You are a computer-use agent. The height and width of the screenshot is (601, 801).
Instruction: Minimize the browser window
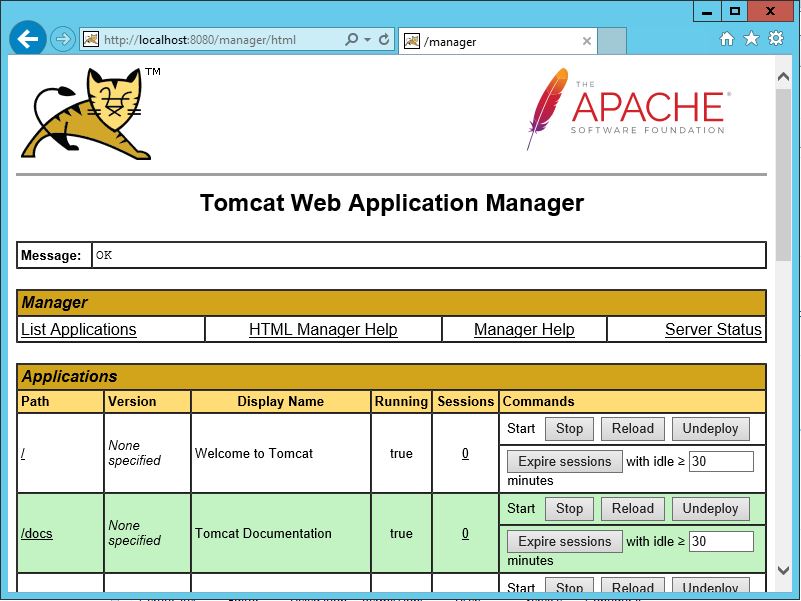(707, 11)
